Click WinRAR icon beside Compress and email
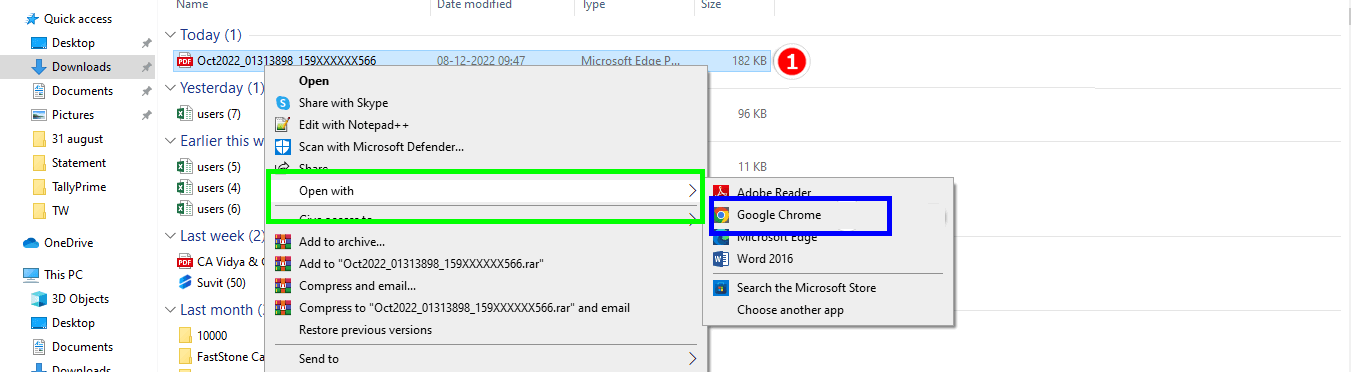Image resolution: width=1351 pixels, height=372 pixels. [282, 286]
